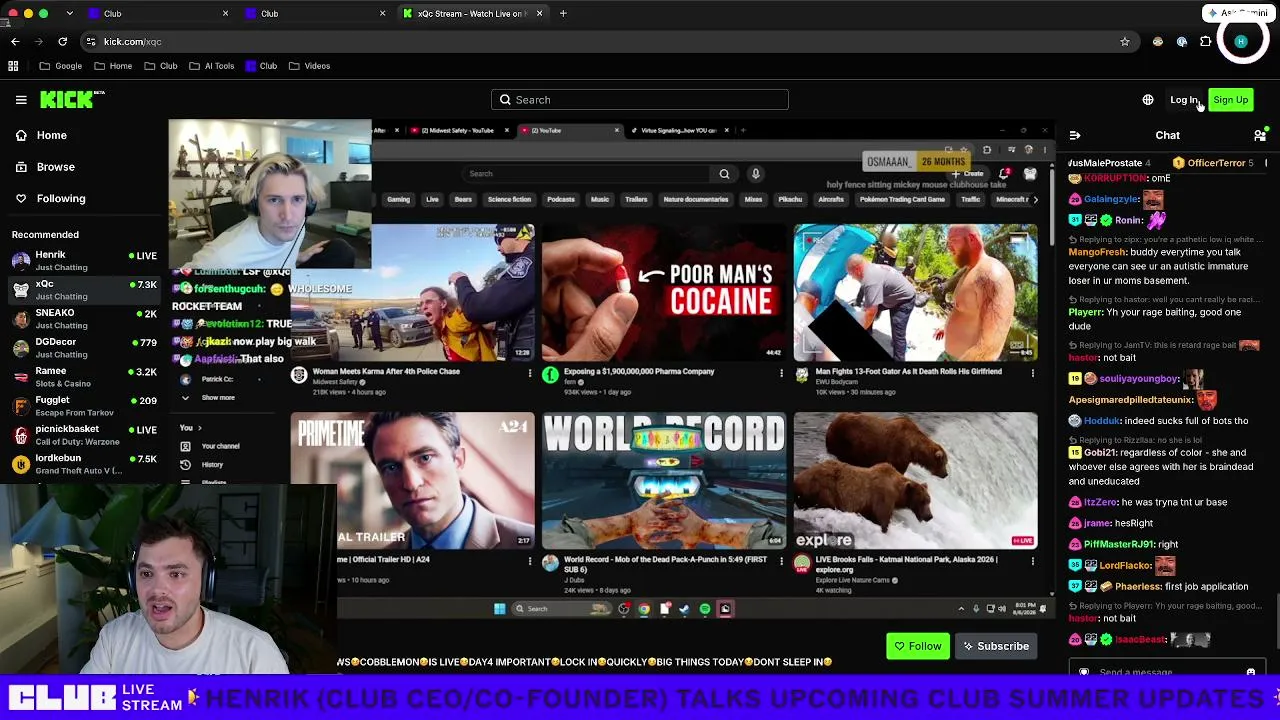Image resolution: width=1280 pixels, height=720 pixels.
Task: Click the streamed YouTube microphone search icon
Action: tap(756, 174)
